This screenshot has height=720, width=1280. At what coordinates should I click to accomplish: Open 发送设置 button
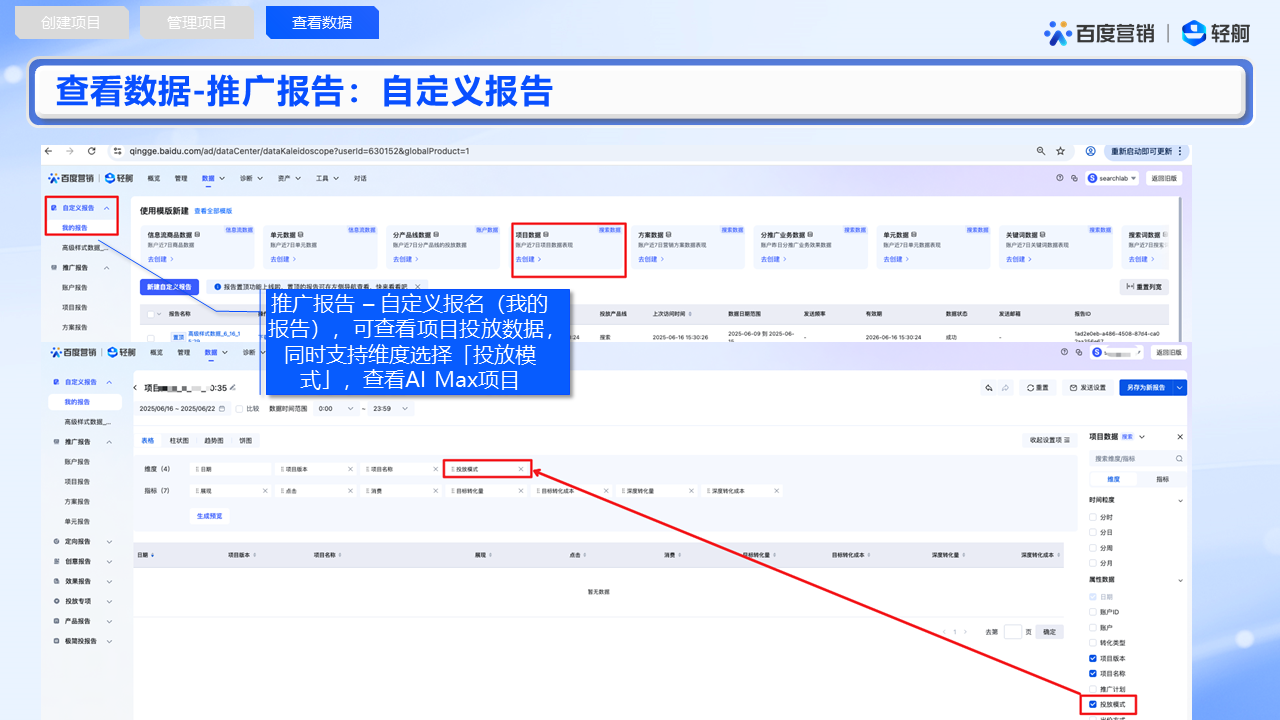point(1088,387)
